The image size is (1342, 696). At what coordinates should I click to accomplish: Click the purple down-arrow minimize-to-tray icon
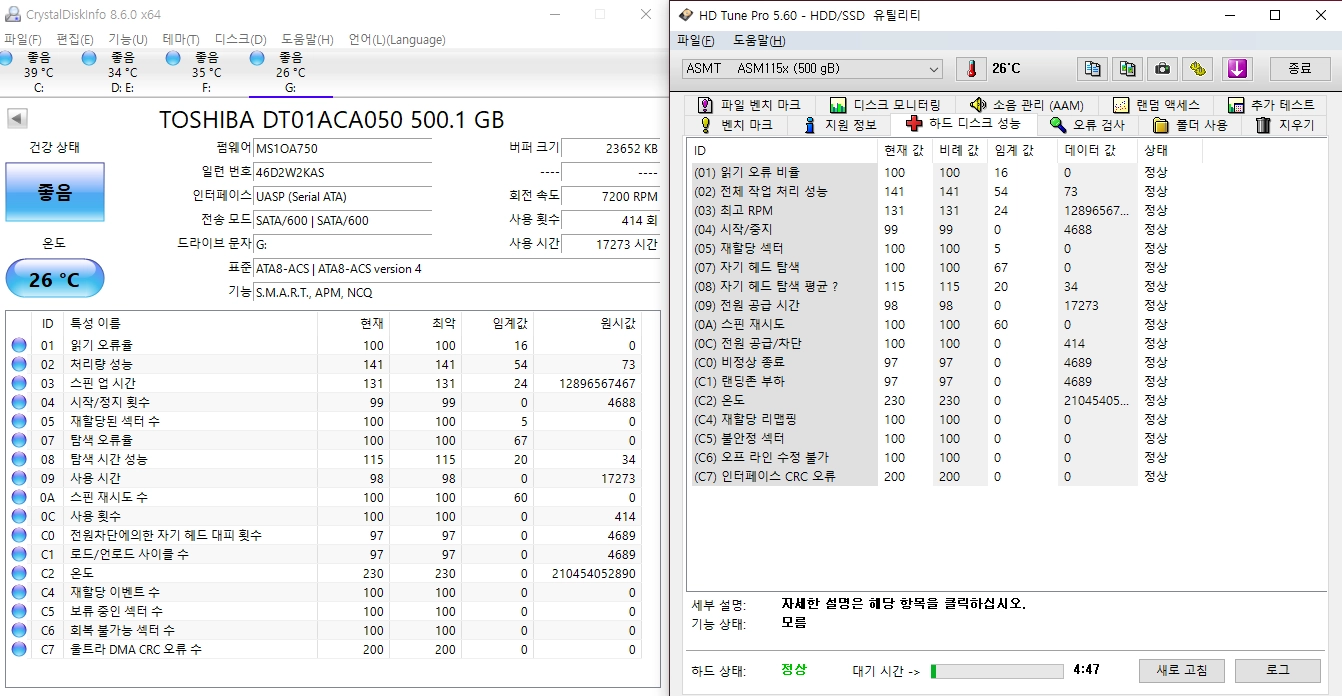[1237, 69]
